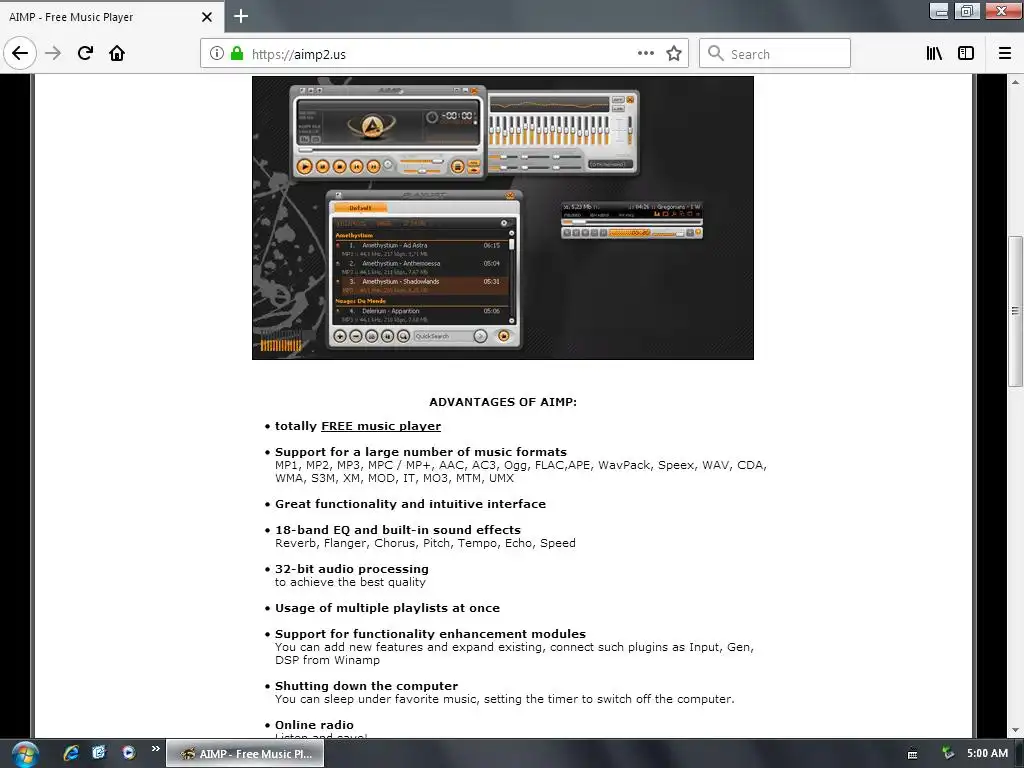The width and height of the screenshot is (1024, 768).
Task: Open the Library icon in the toolbar
Action: coord(934,54)
